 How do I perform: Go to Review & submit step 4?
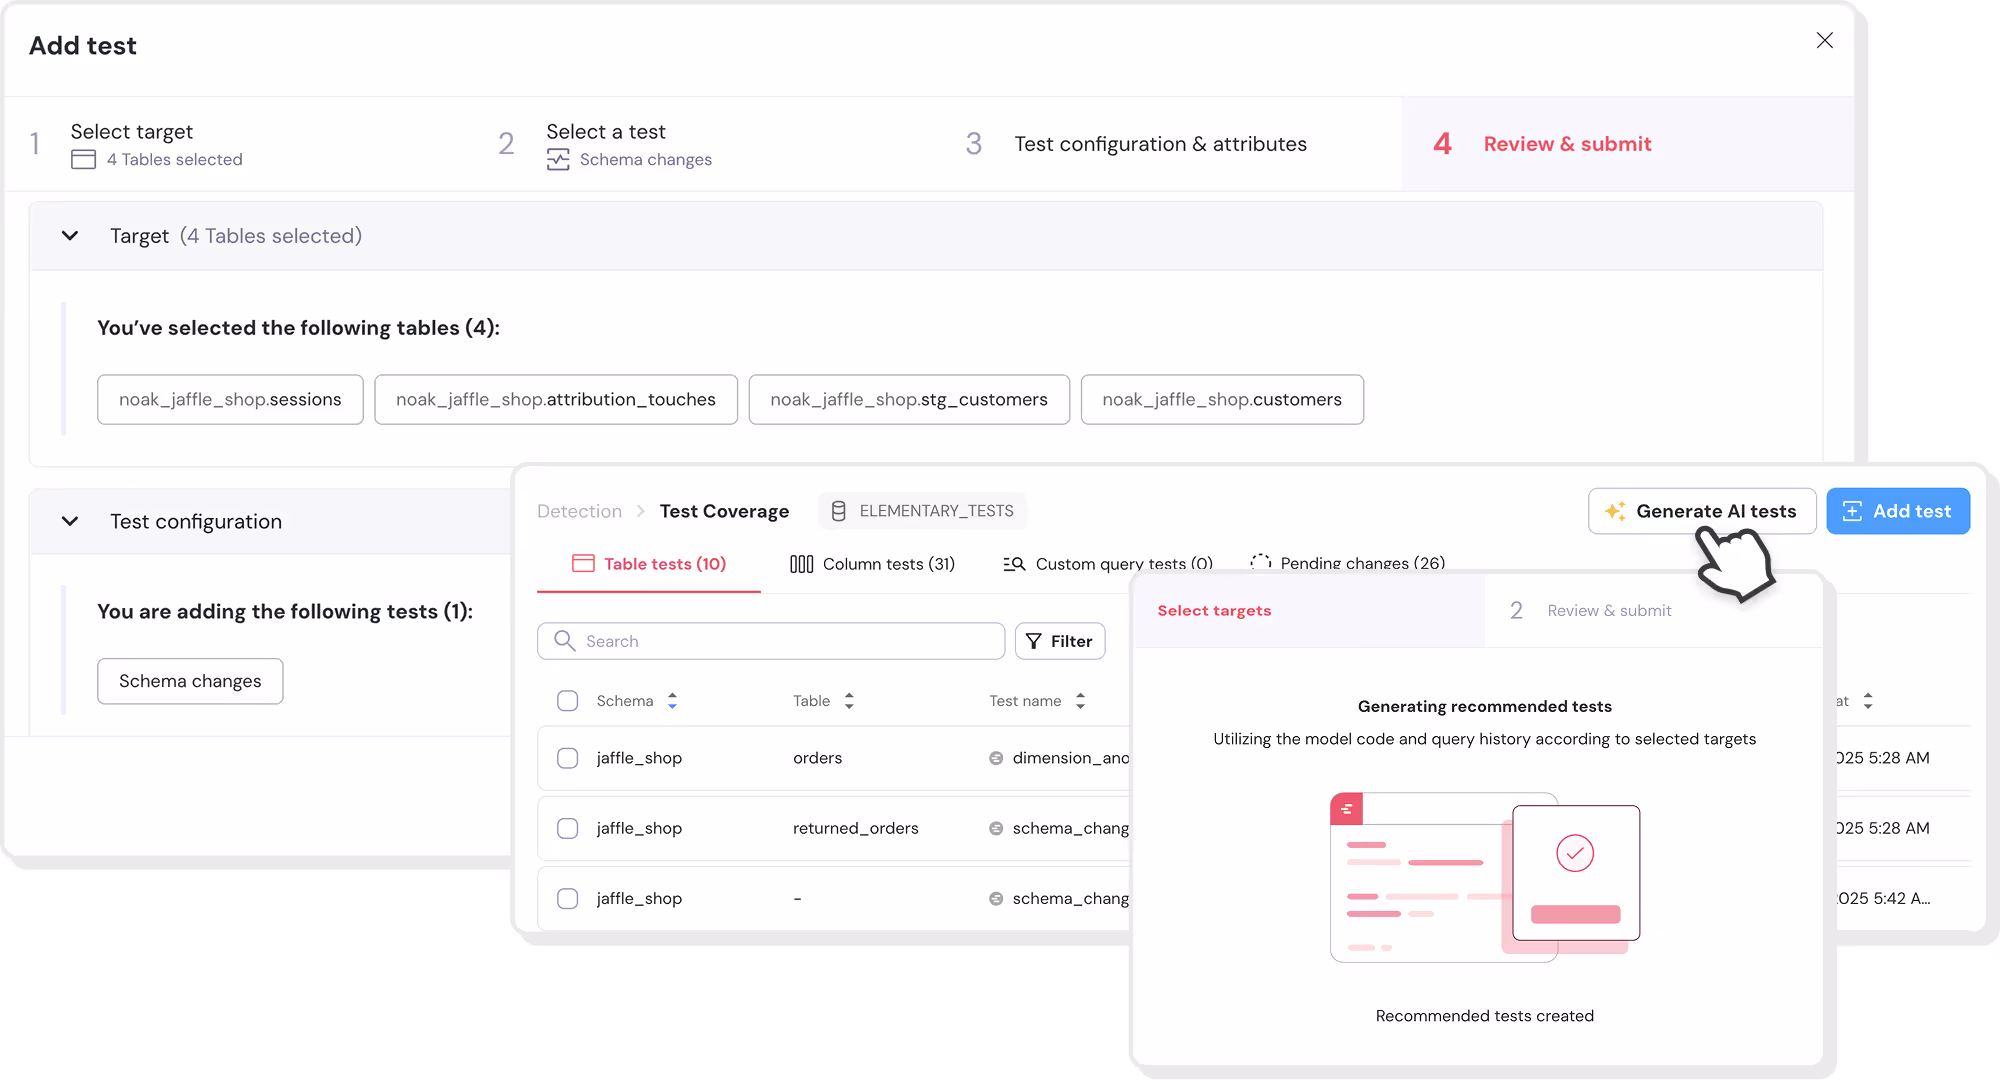tap(1566, 144)
